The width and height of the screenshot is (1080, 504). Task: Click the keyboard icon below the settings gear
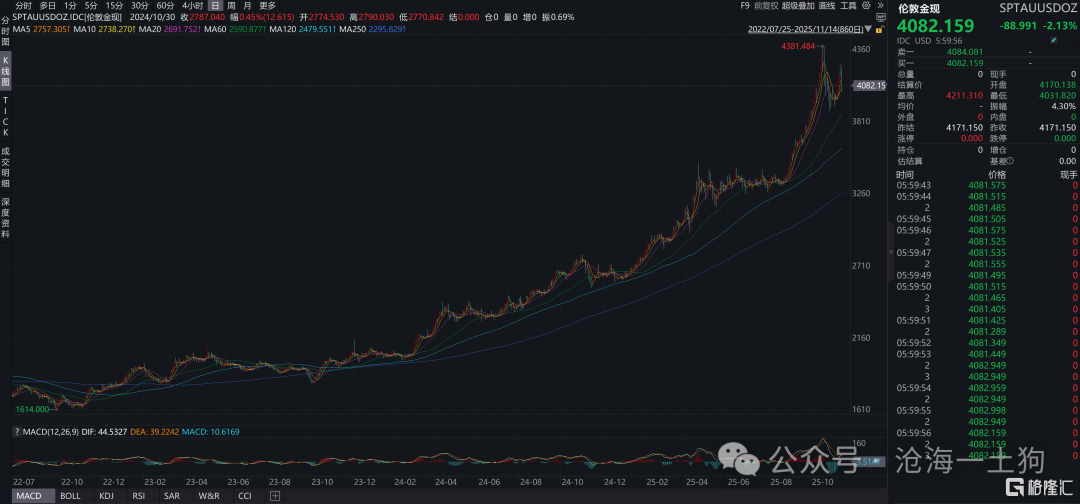point(878,18)
